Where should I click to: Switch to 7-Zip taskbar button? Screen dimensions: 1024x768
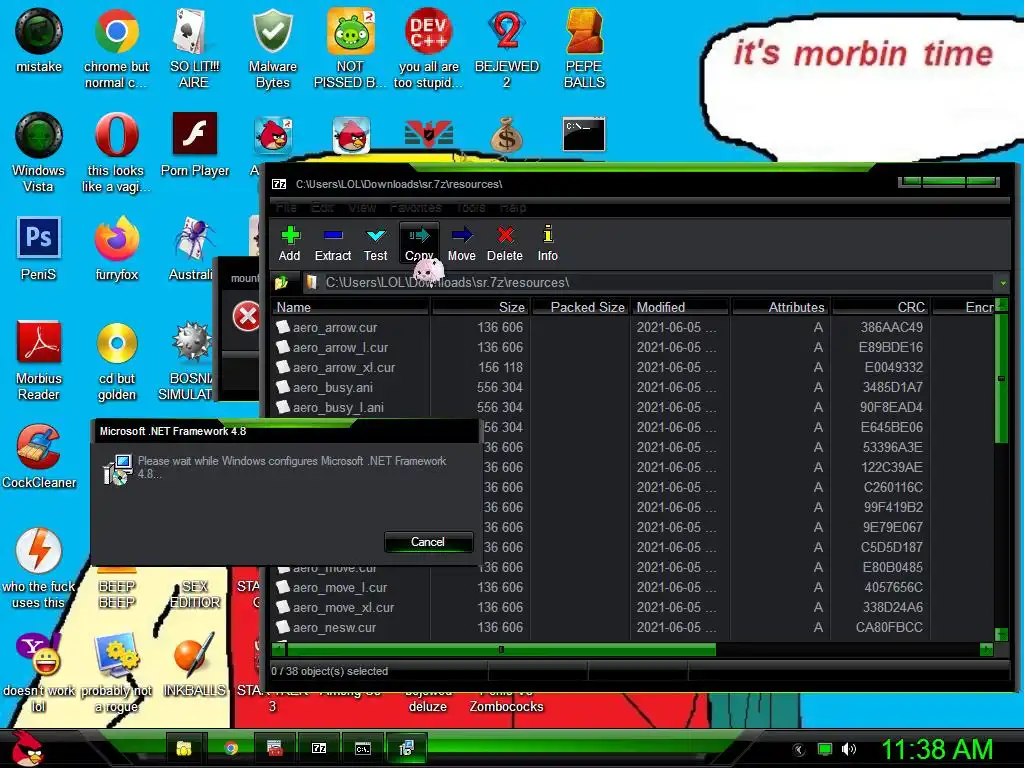(x=319, y=748)
